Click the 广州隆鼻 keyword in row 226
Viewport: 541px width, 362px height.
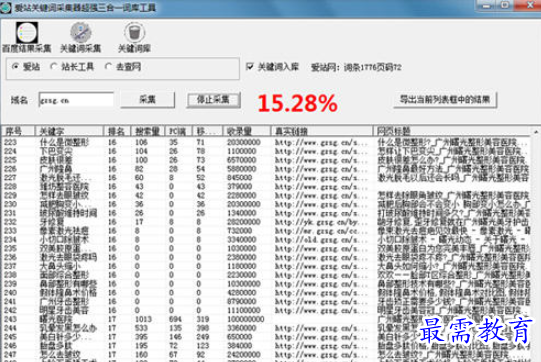pos(56,169)
